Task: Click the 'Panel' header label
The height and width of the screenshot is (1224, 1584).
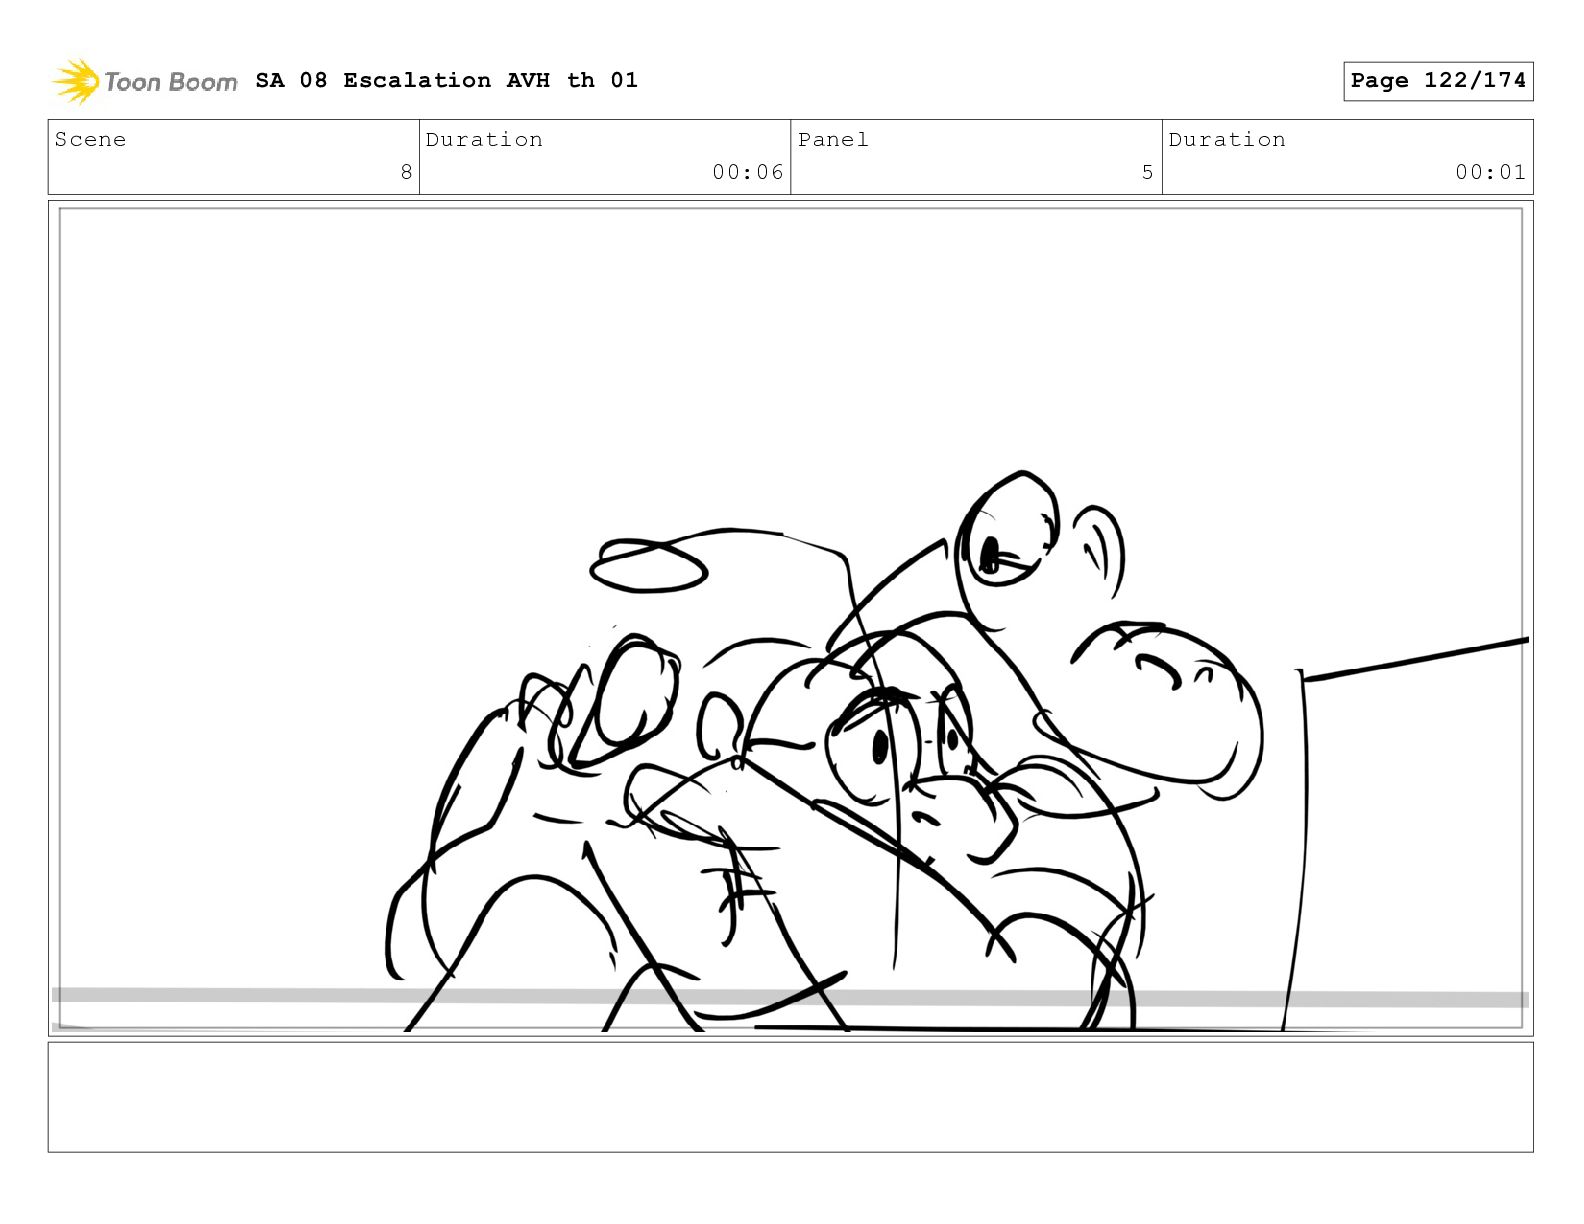Action: (833, 140)
